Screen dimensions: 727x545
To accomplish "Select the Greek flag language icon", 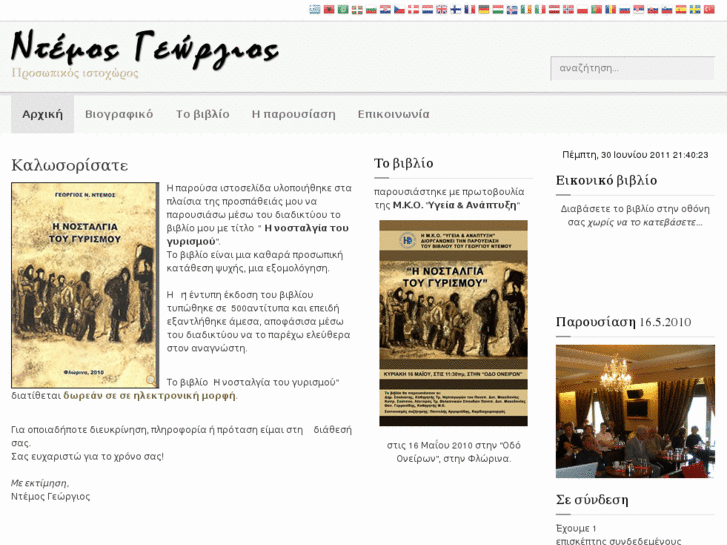I will [x=315, y=9].
